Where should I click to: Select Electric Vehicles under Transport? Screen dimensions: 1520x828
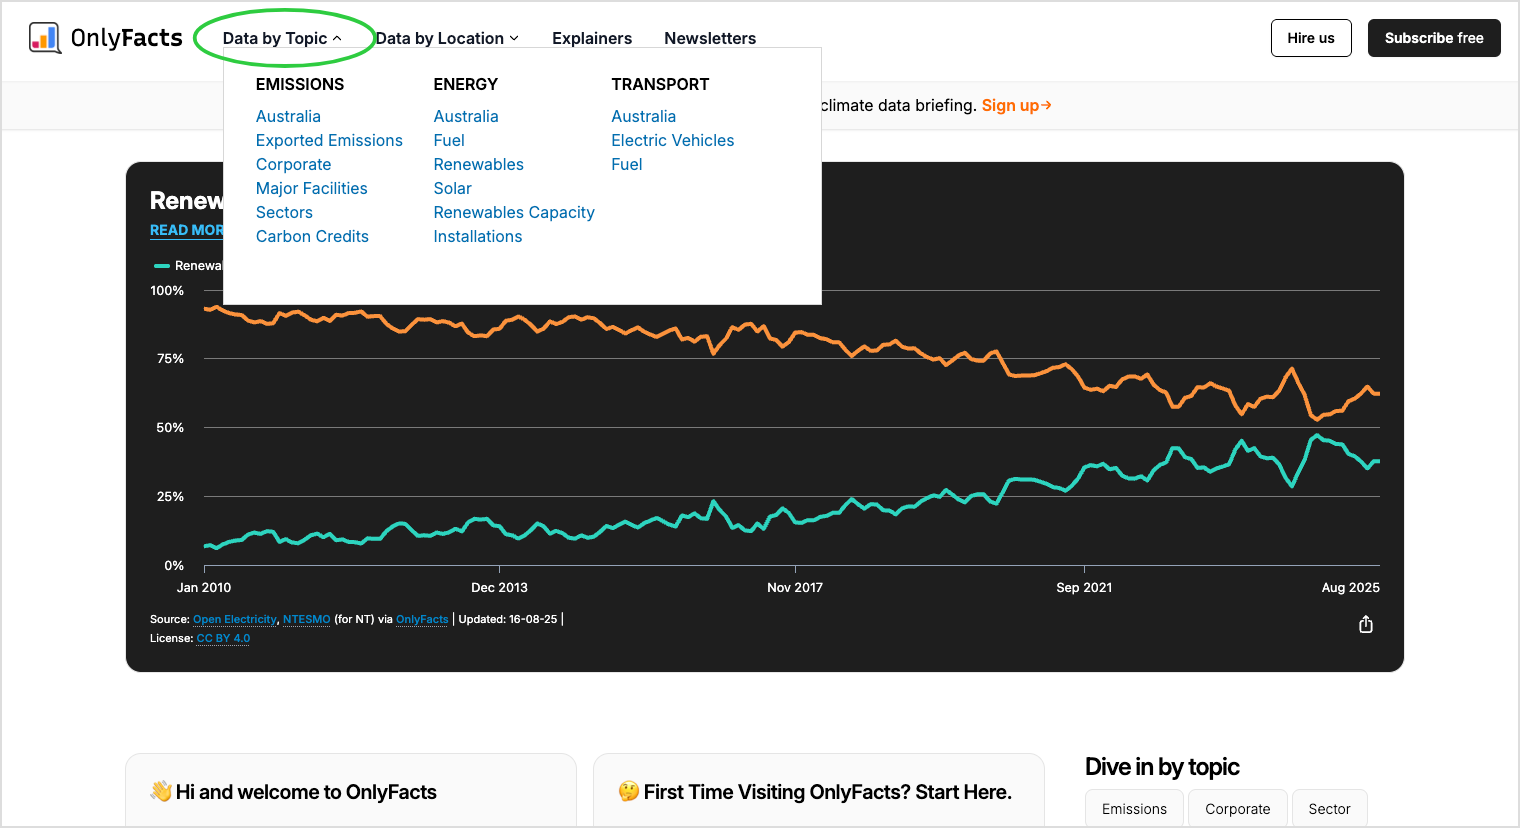click(x=673, y=140)
